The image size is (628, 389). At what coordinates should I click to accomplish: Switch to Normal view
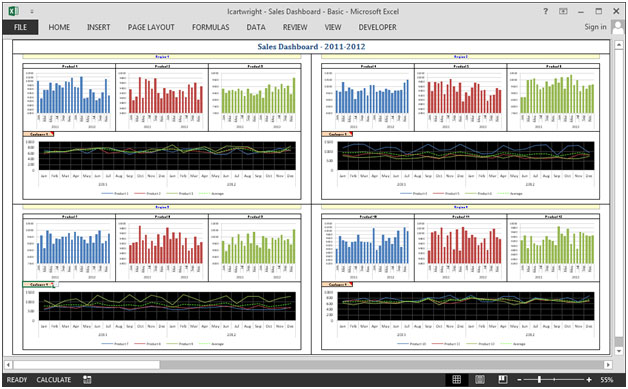pos(457,379)
